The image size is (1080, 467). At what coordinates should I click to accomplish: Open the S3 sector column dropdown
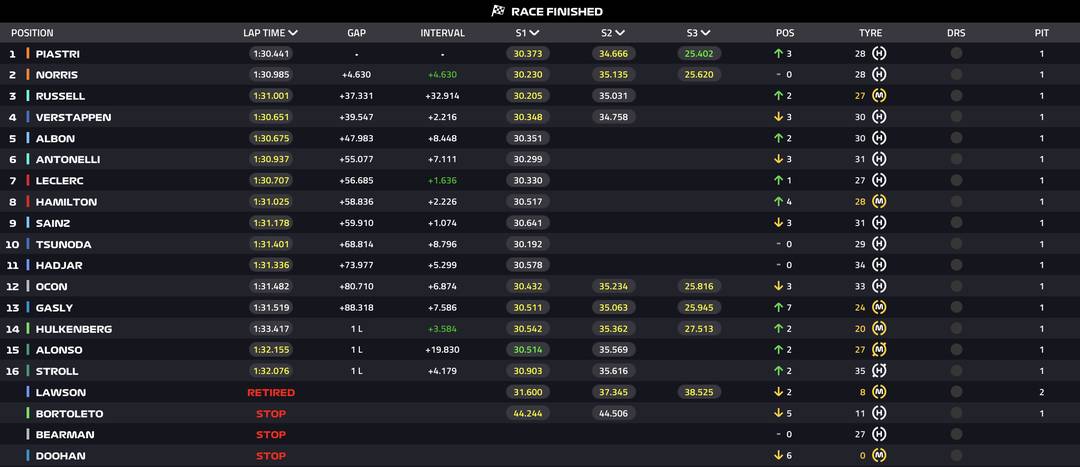click(x=698, y=32)
